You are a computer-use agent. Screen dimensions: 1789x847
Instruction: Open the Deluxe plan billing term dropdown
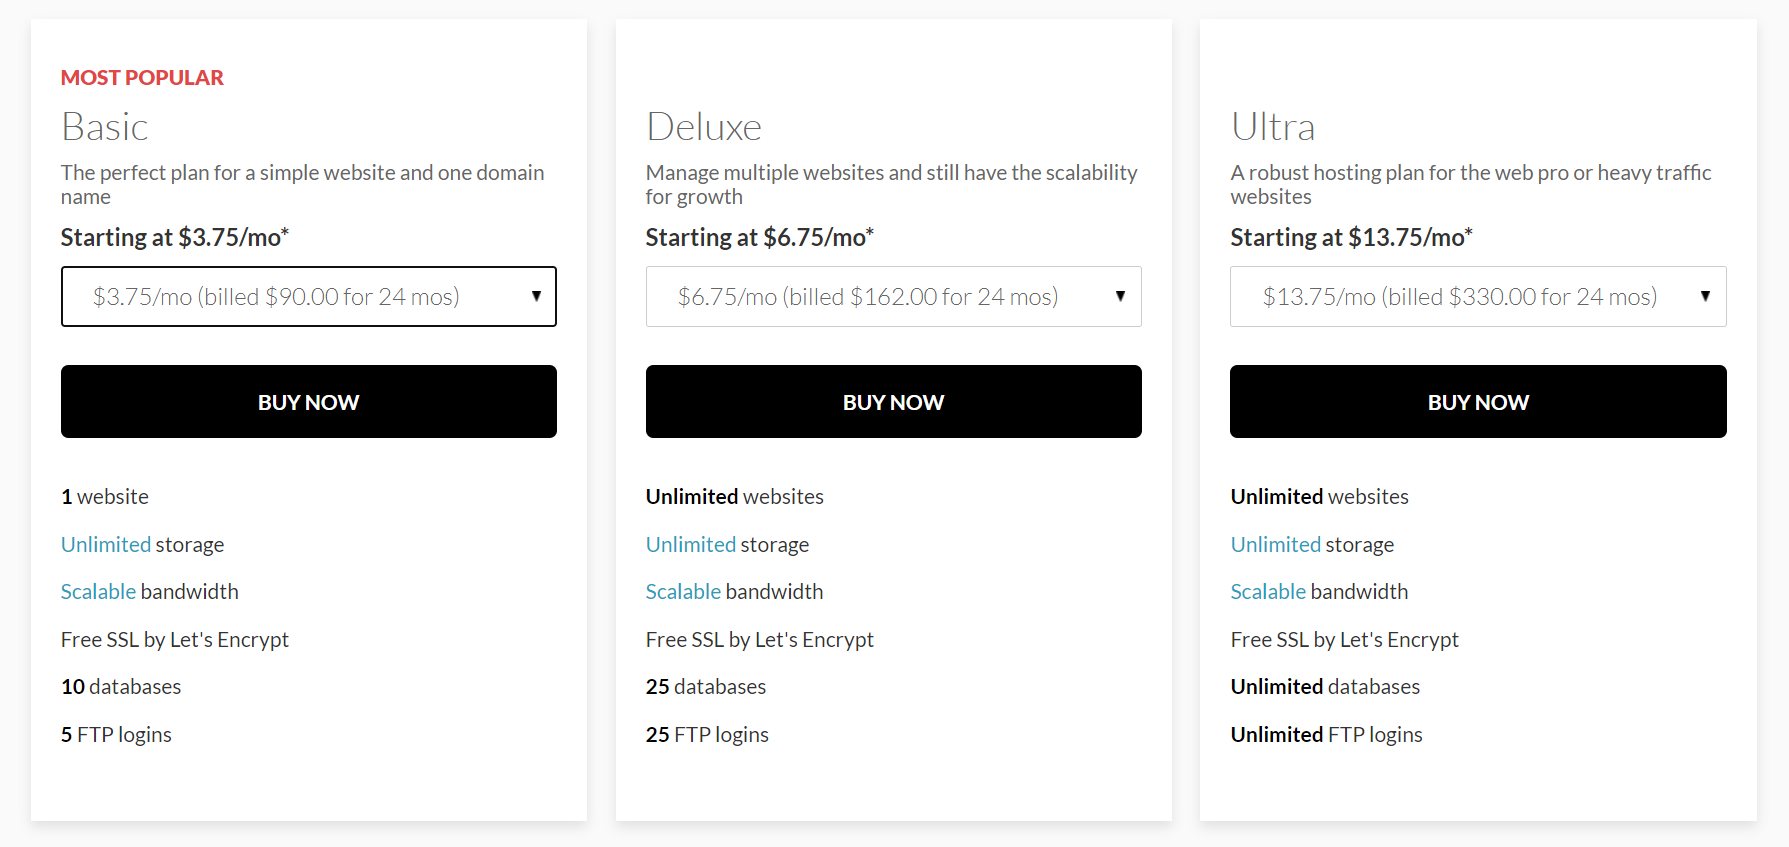point(893,296)
